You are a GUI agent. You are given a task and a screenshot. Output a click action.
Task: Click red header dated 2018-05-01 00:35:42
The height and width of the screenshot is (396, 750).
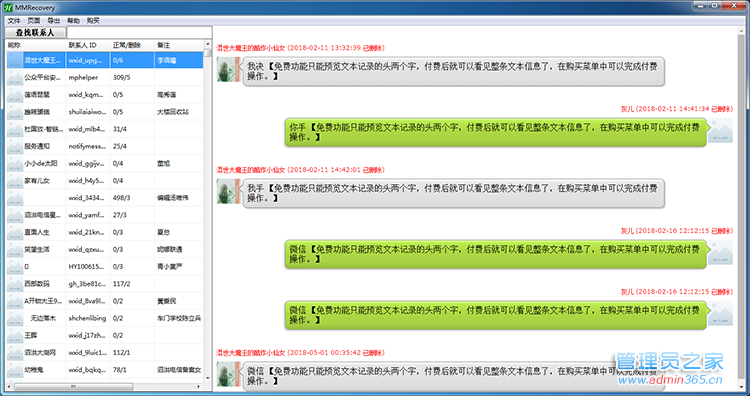click(x=300, y=353)
